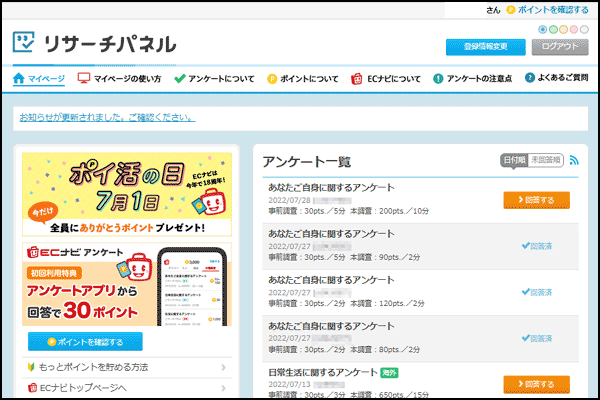Click the お知らせが更新されました notice link
The height and width of the screenshot is (400, 600).
pos(107,118)
